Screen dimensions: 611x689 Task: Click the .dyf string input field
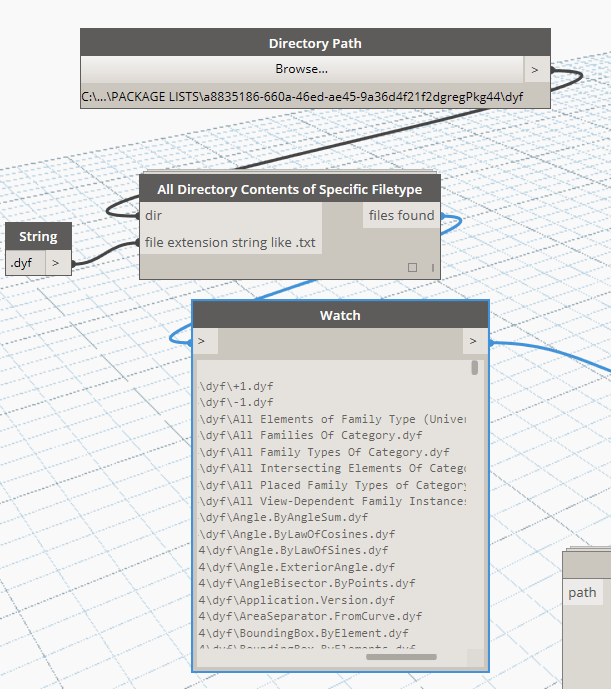pyautogui.click(x=25, y=263)
